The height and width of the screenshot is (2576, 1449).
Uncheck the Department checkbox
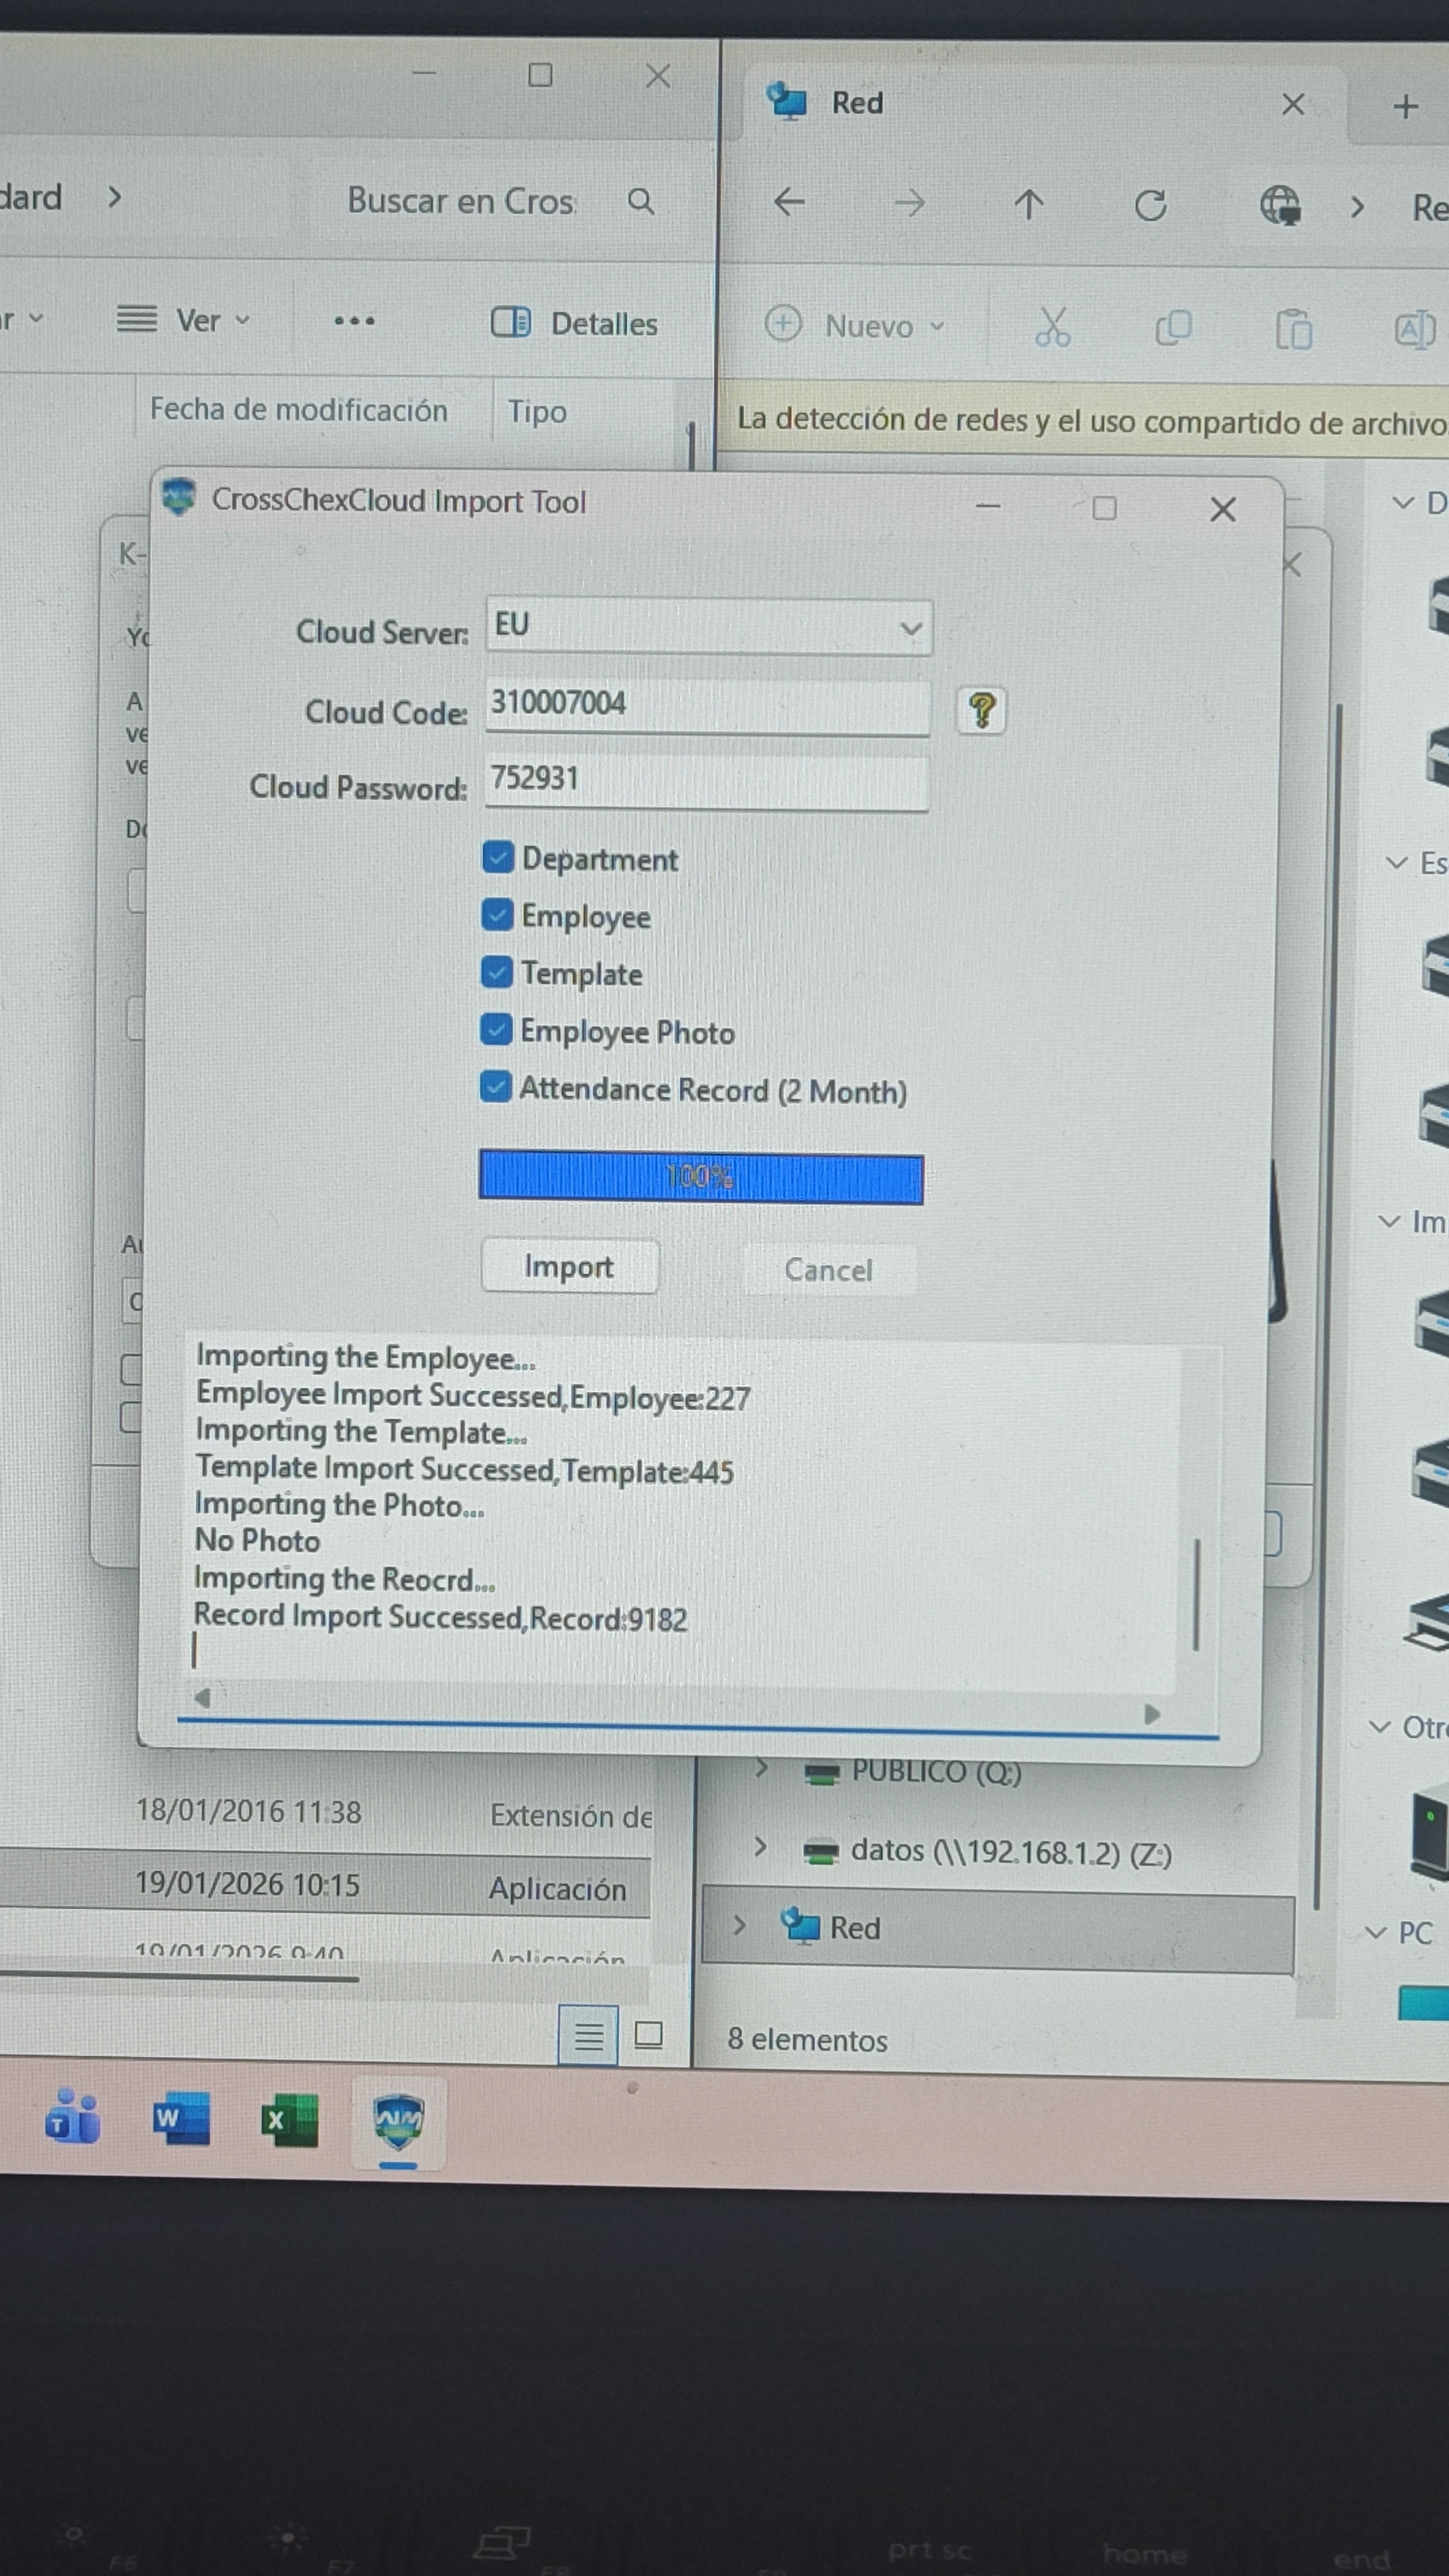tap(497, 857)
